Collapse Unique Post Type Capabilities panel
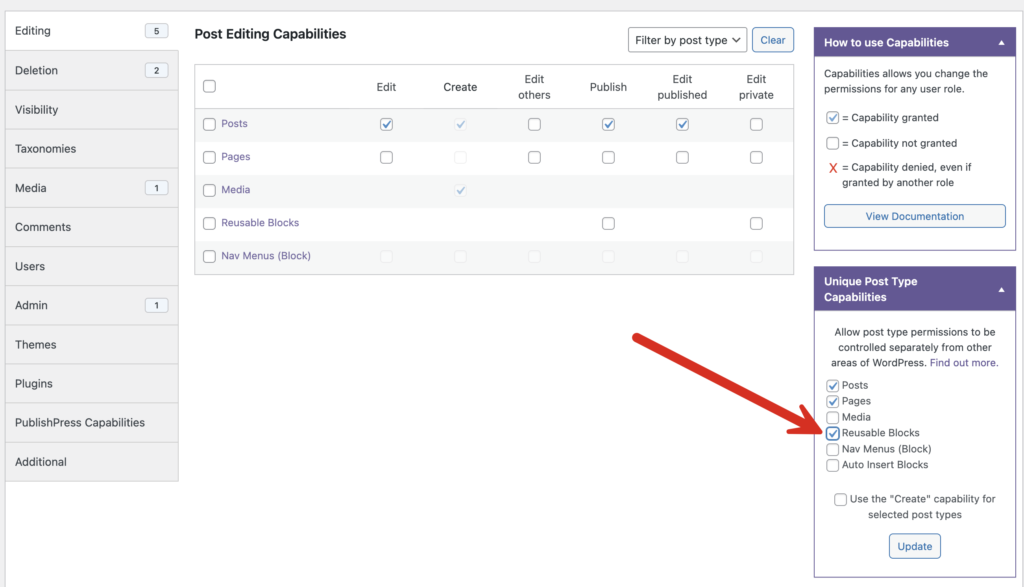 click(1001, 289)
